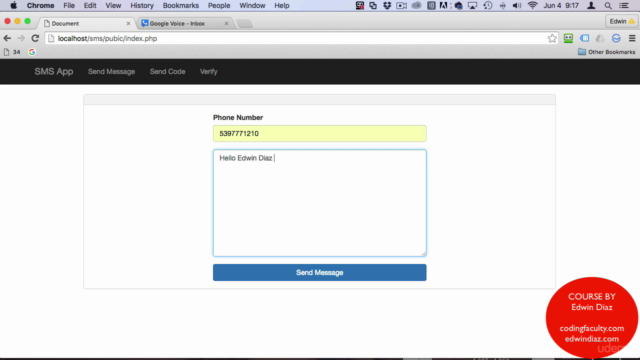This screenshot has height=360, width=640.
Task: Reload the current page
Action: pos(35,38)
